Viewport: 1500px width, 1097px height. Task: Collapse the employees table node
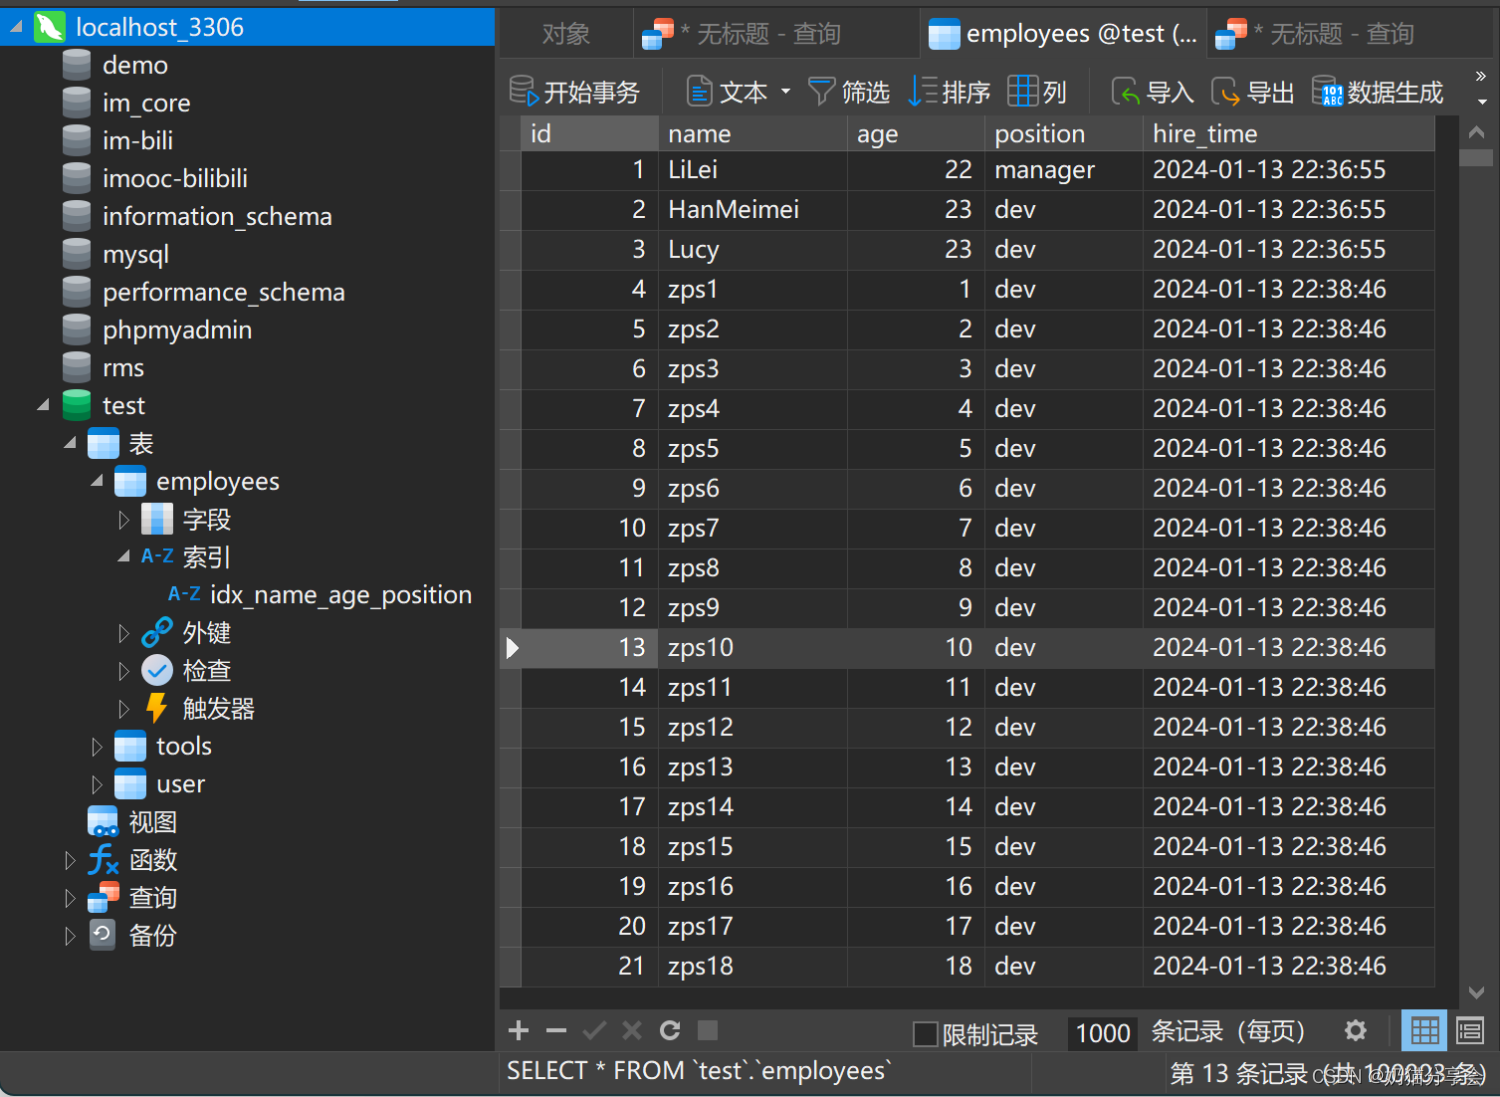tap(97, 481)
